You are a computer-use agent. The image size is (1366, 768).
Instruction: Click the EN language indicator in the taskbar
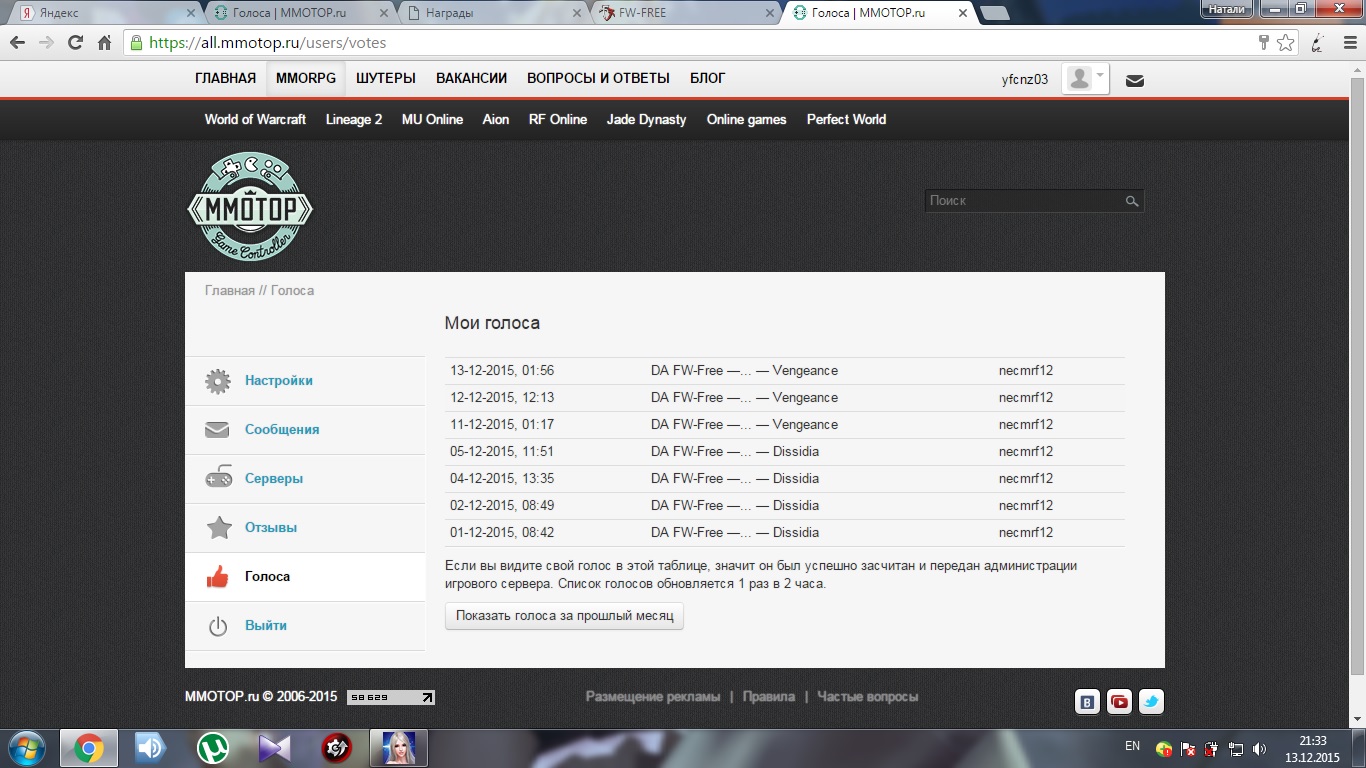coord(1132,746)
